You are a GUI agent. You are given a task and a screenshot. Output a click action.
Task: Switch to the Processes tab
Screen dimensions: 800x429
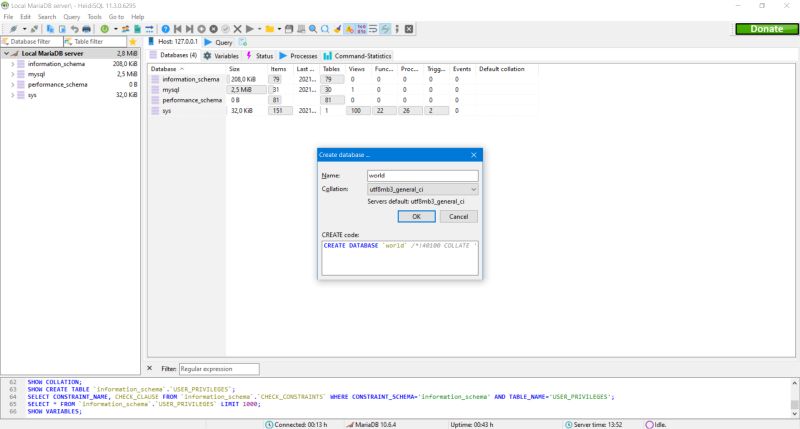(x=298, y=56)
